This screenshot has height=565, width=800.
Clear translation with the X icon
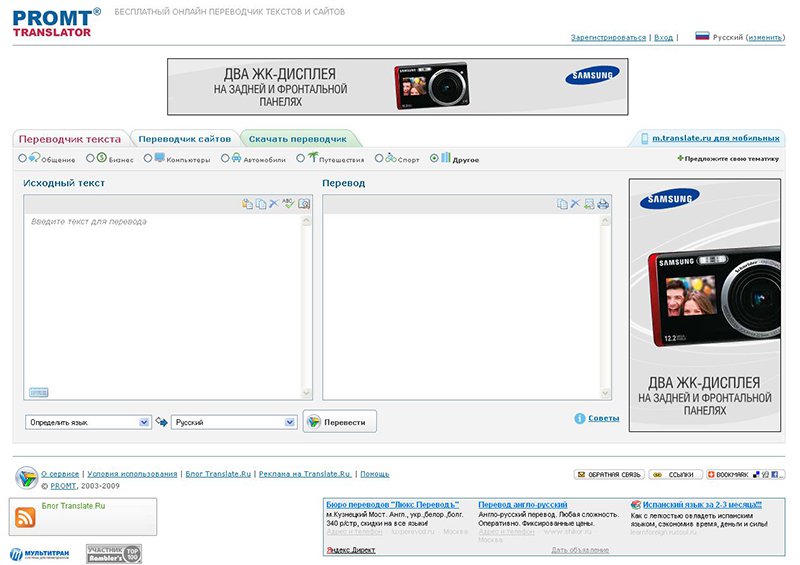[575, 204]
